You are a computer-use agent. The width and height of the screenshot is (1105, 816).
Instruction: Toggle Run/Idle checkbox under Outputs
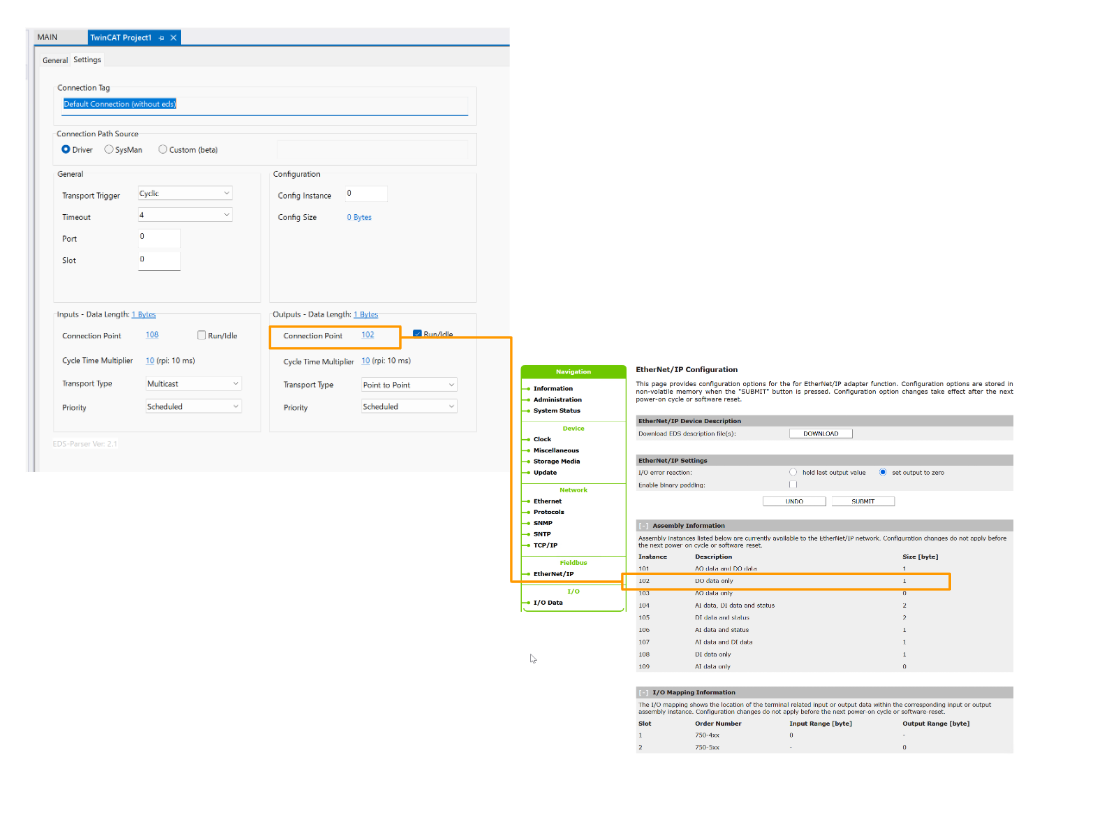pos(418,334)
